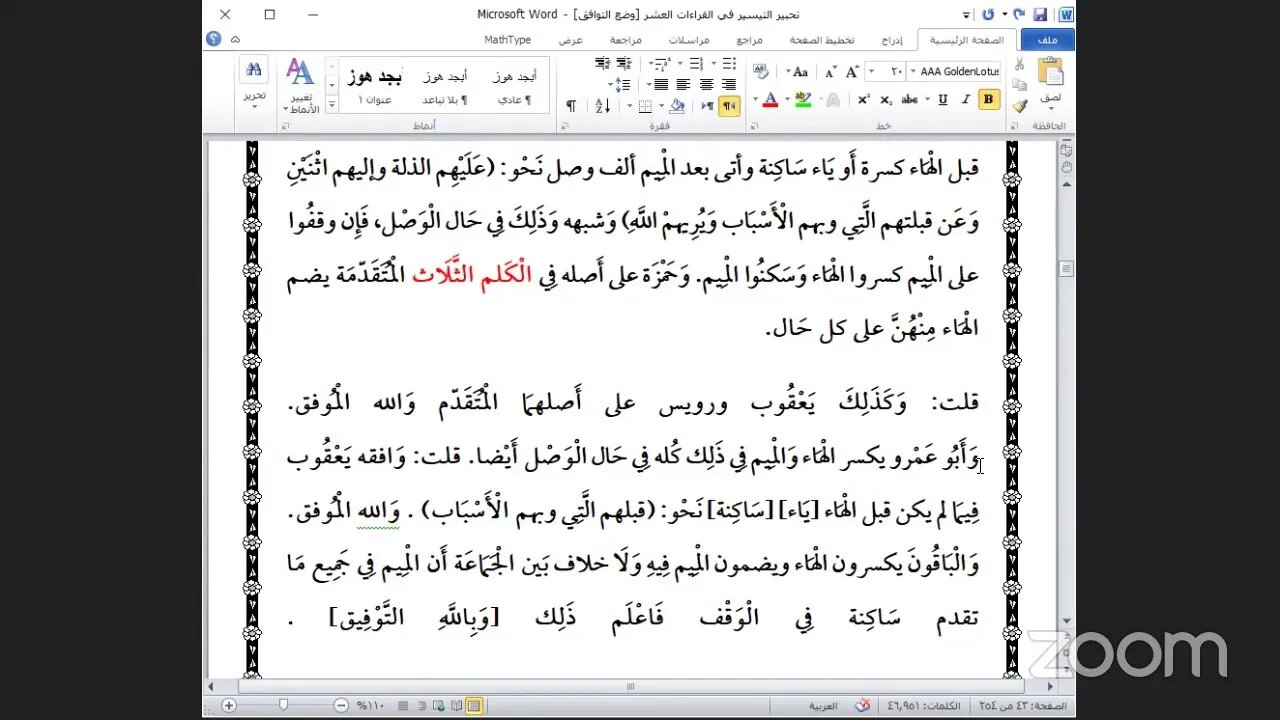The width and height of the screenshot is (1280, 720).
Task: Center align paragraph text
Action: tap(706, 85)
